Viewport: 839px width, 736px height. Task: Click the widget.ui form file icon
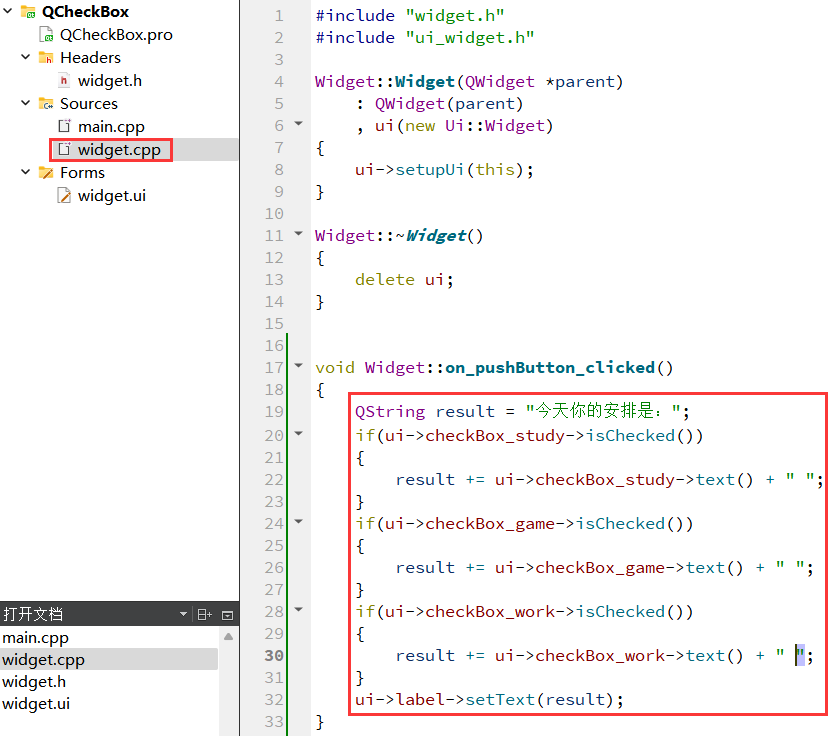pyautogui.click(x=64, y=195)
